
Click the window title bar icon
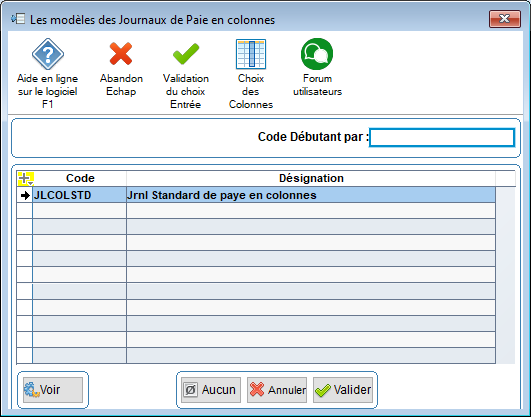point(18,19)
